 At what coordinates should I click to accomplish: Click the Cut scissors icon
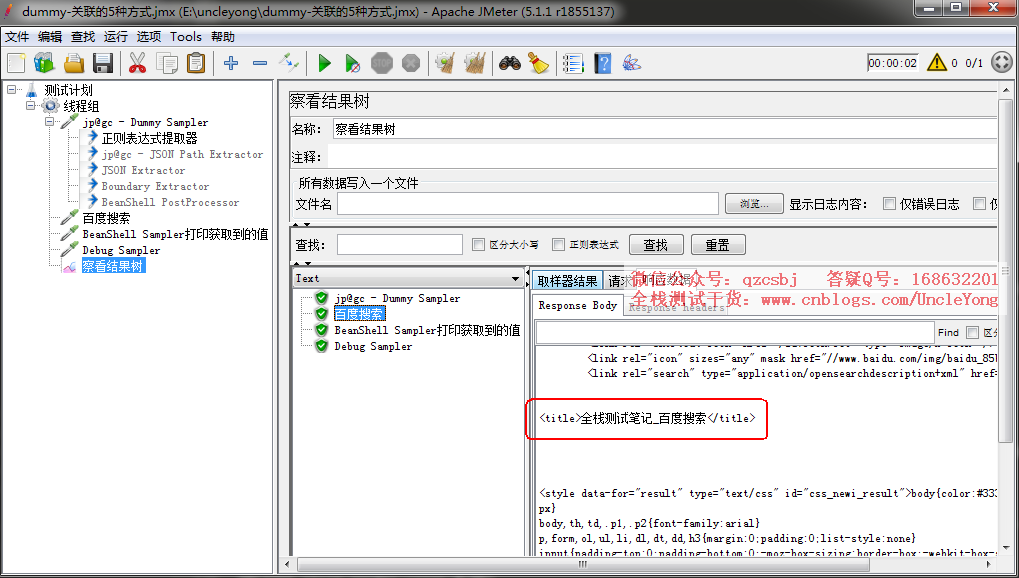pos(137,63)
